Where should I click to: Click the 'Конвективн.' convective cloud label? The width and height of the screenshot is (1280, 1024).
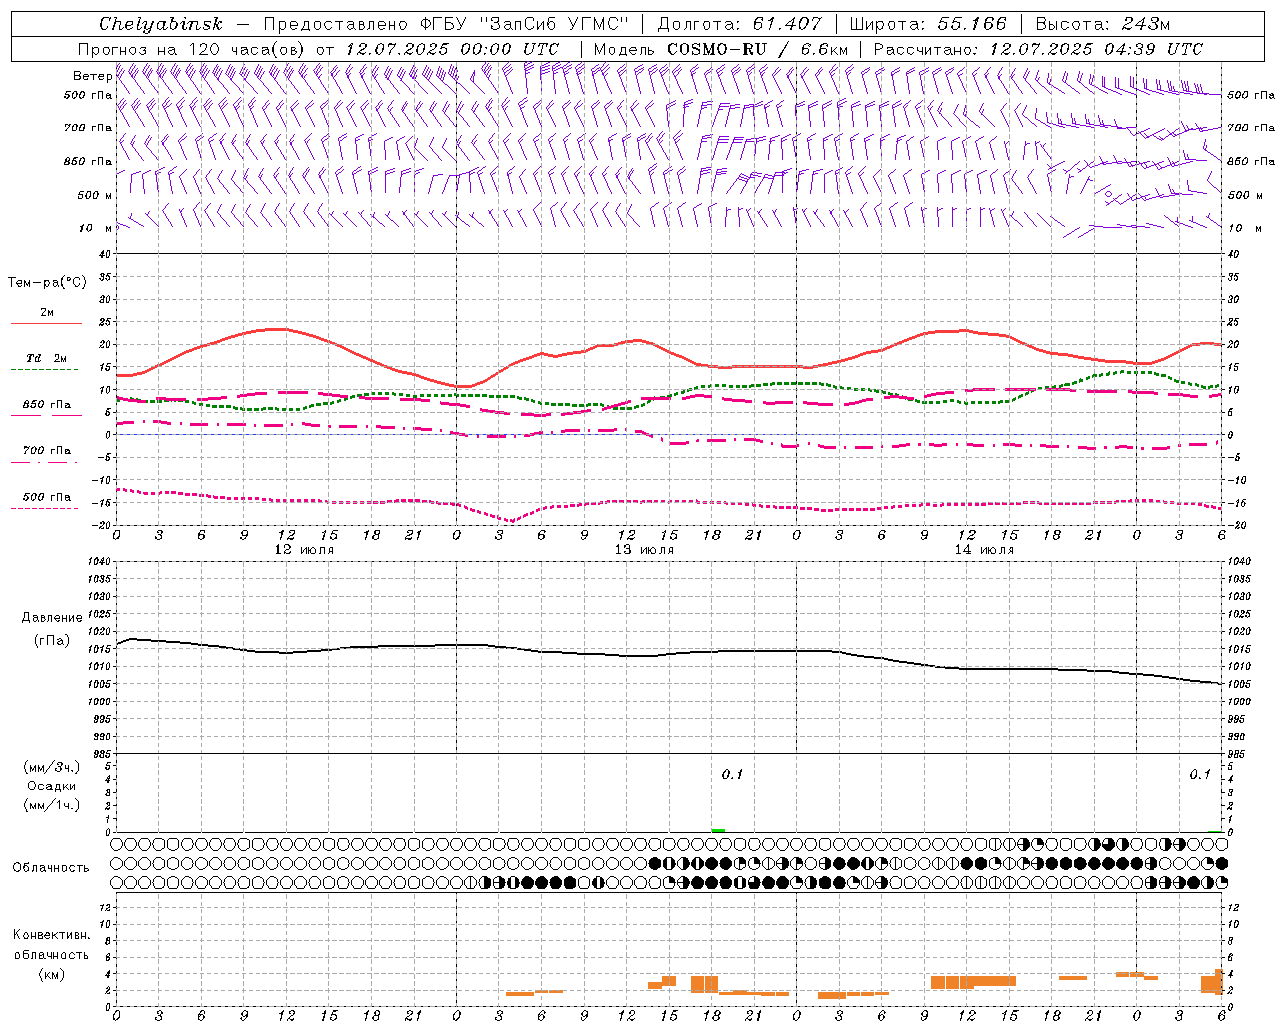coord(52,935)
